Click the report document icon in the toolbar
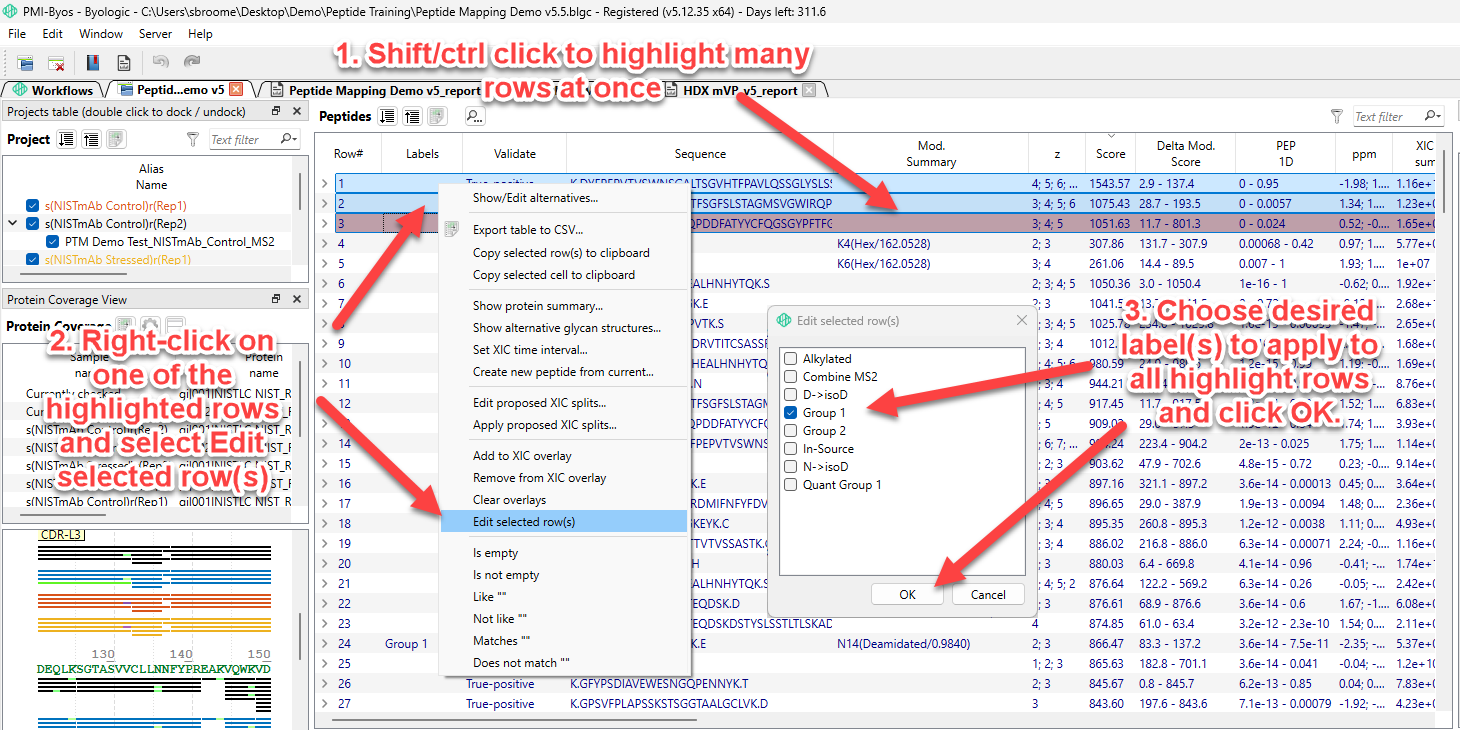 [x=123, y=62]
